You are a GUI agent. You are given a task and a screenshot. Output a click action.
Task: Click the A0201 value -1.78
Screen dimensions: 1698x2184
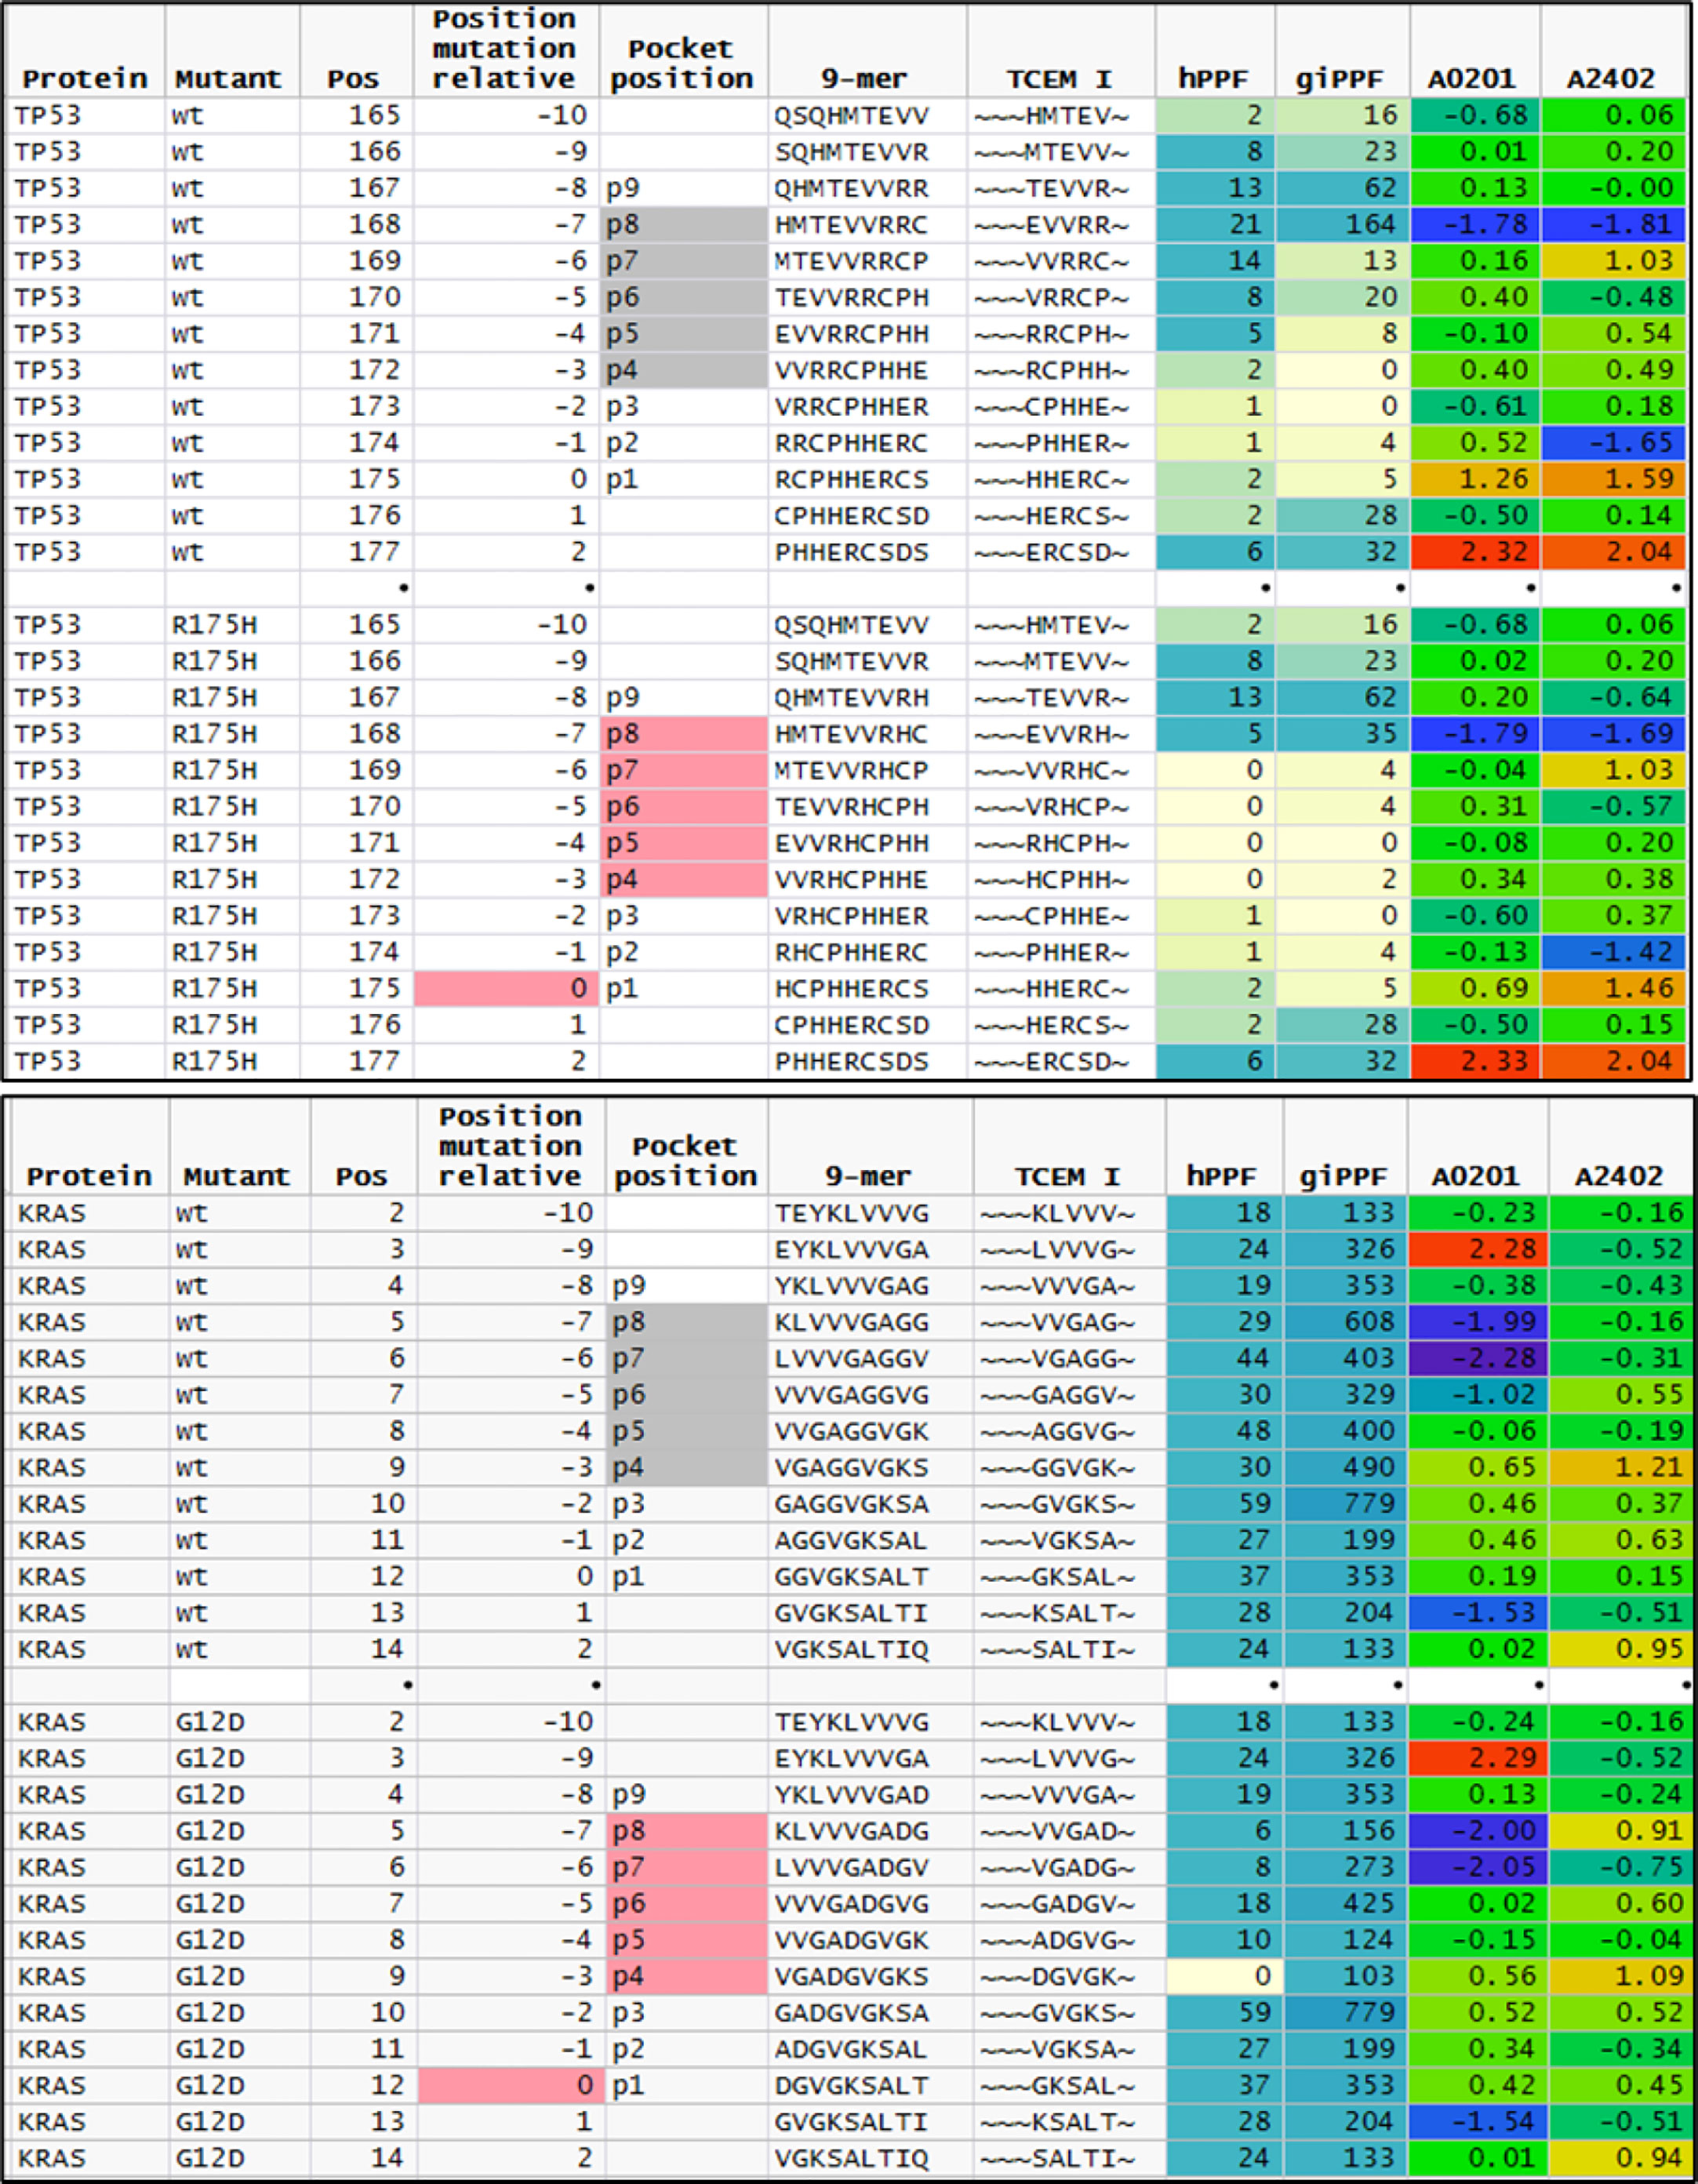(x=1475, y=225)
